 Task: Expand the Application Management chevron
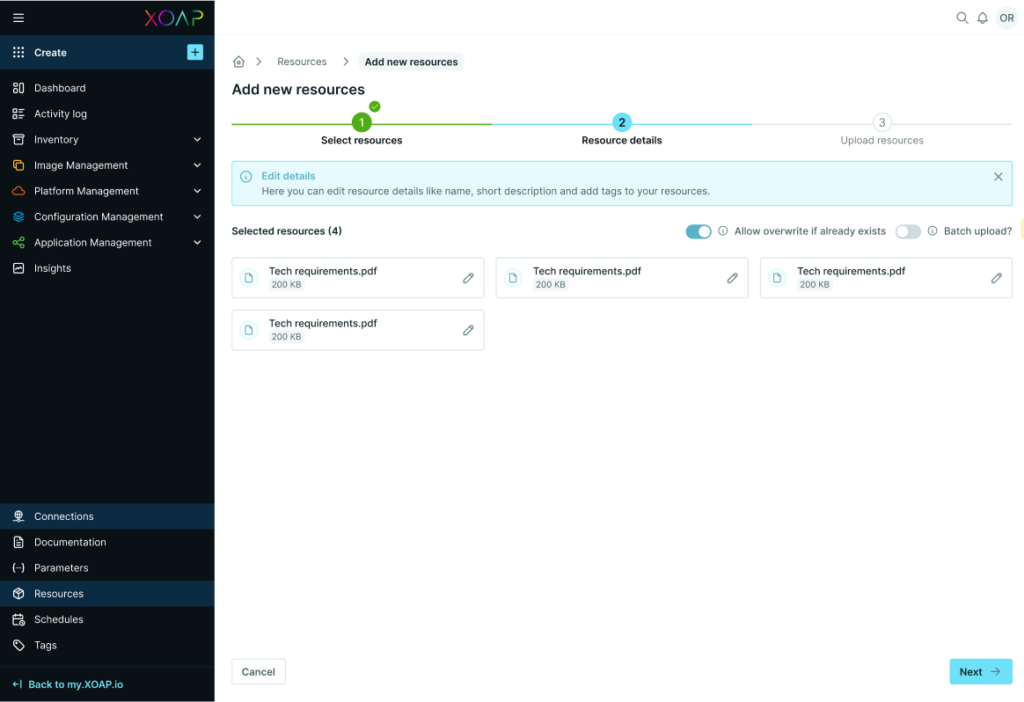click(197, 242)
